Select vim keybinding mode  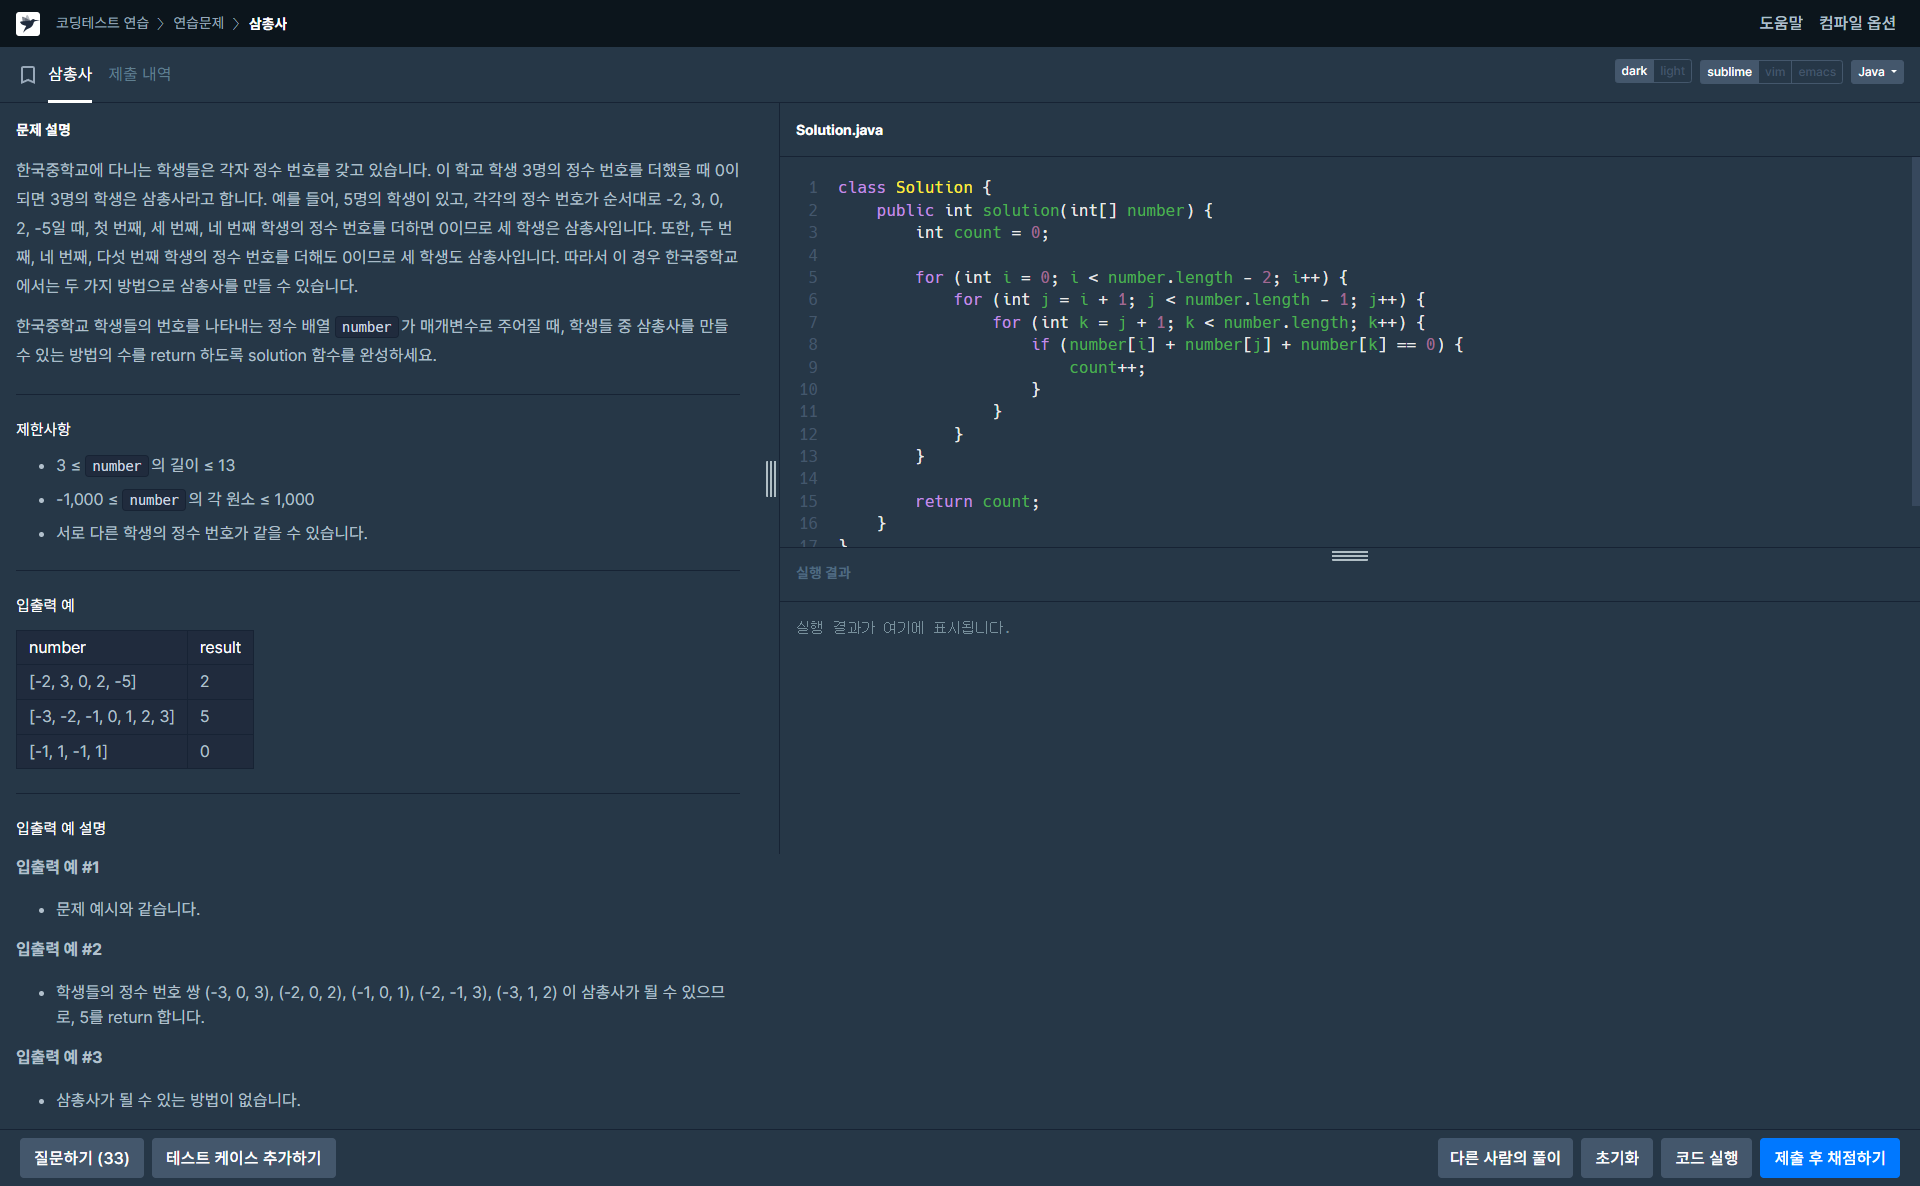pyautogui.click(x=1775, y=72)
